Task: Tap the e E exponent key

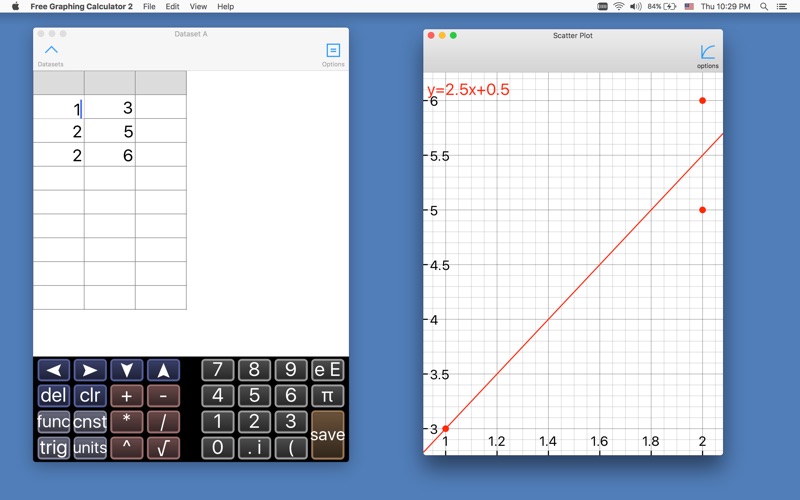Action: (328, 370)
